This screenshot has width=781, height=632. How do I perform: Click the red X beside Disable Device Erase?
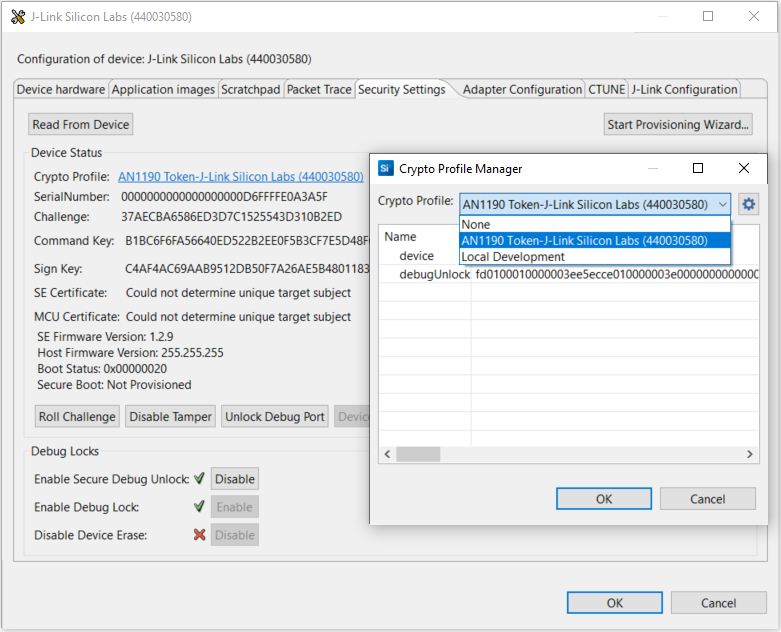coord(199,535)
